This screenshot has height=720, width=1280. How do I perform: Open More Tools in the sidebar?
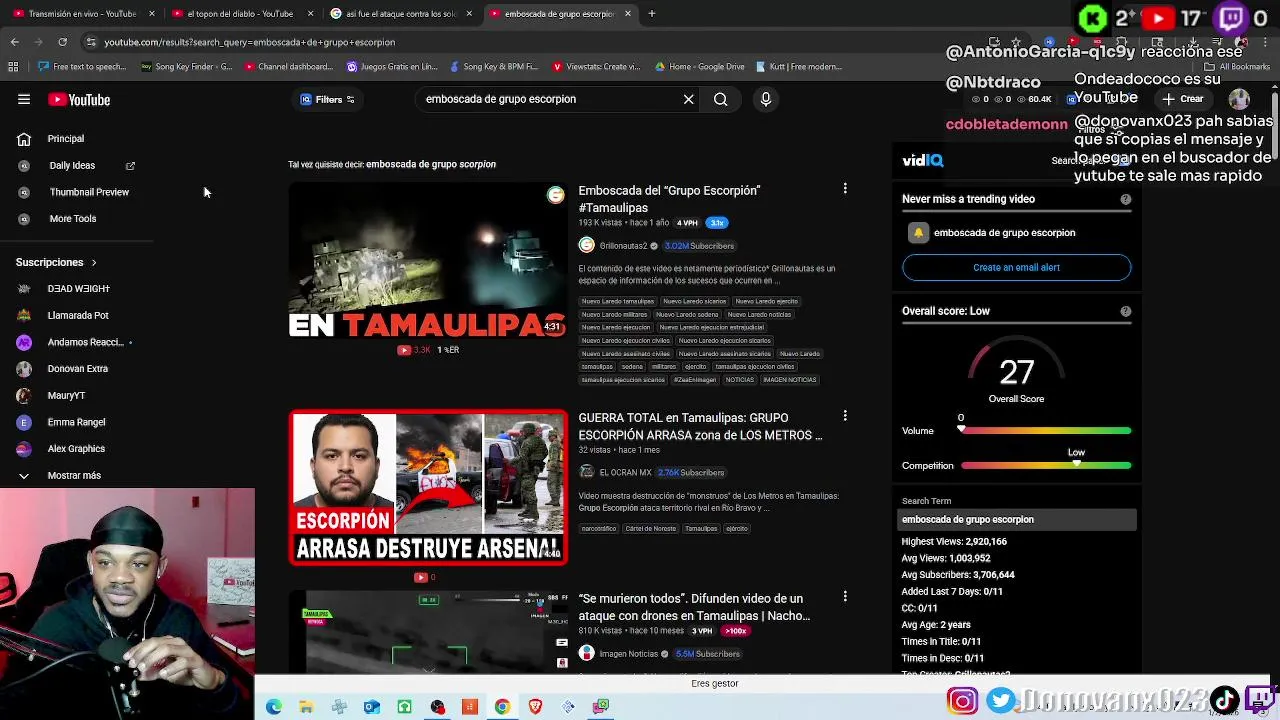[x=73, y=219]
